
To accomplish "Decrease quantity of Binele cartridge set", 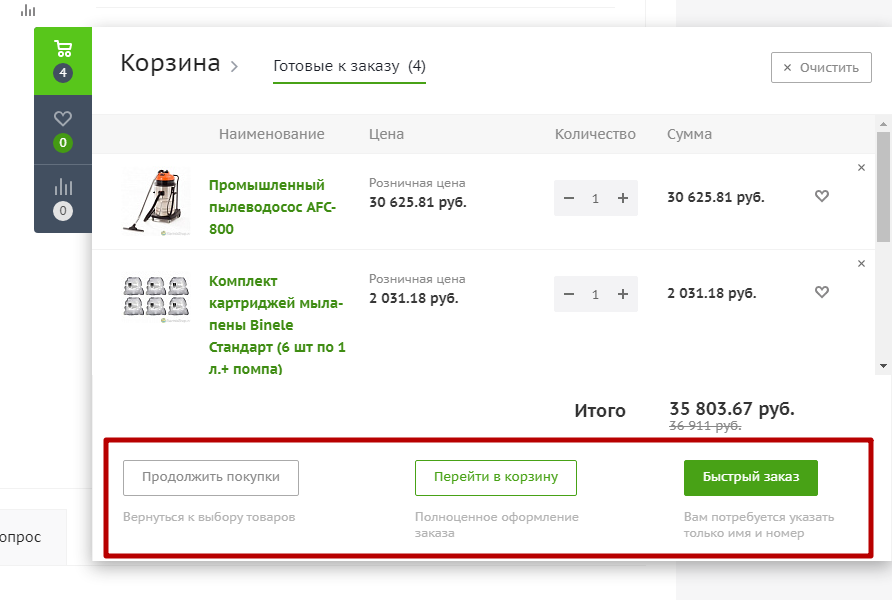I will point(569,294).
